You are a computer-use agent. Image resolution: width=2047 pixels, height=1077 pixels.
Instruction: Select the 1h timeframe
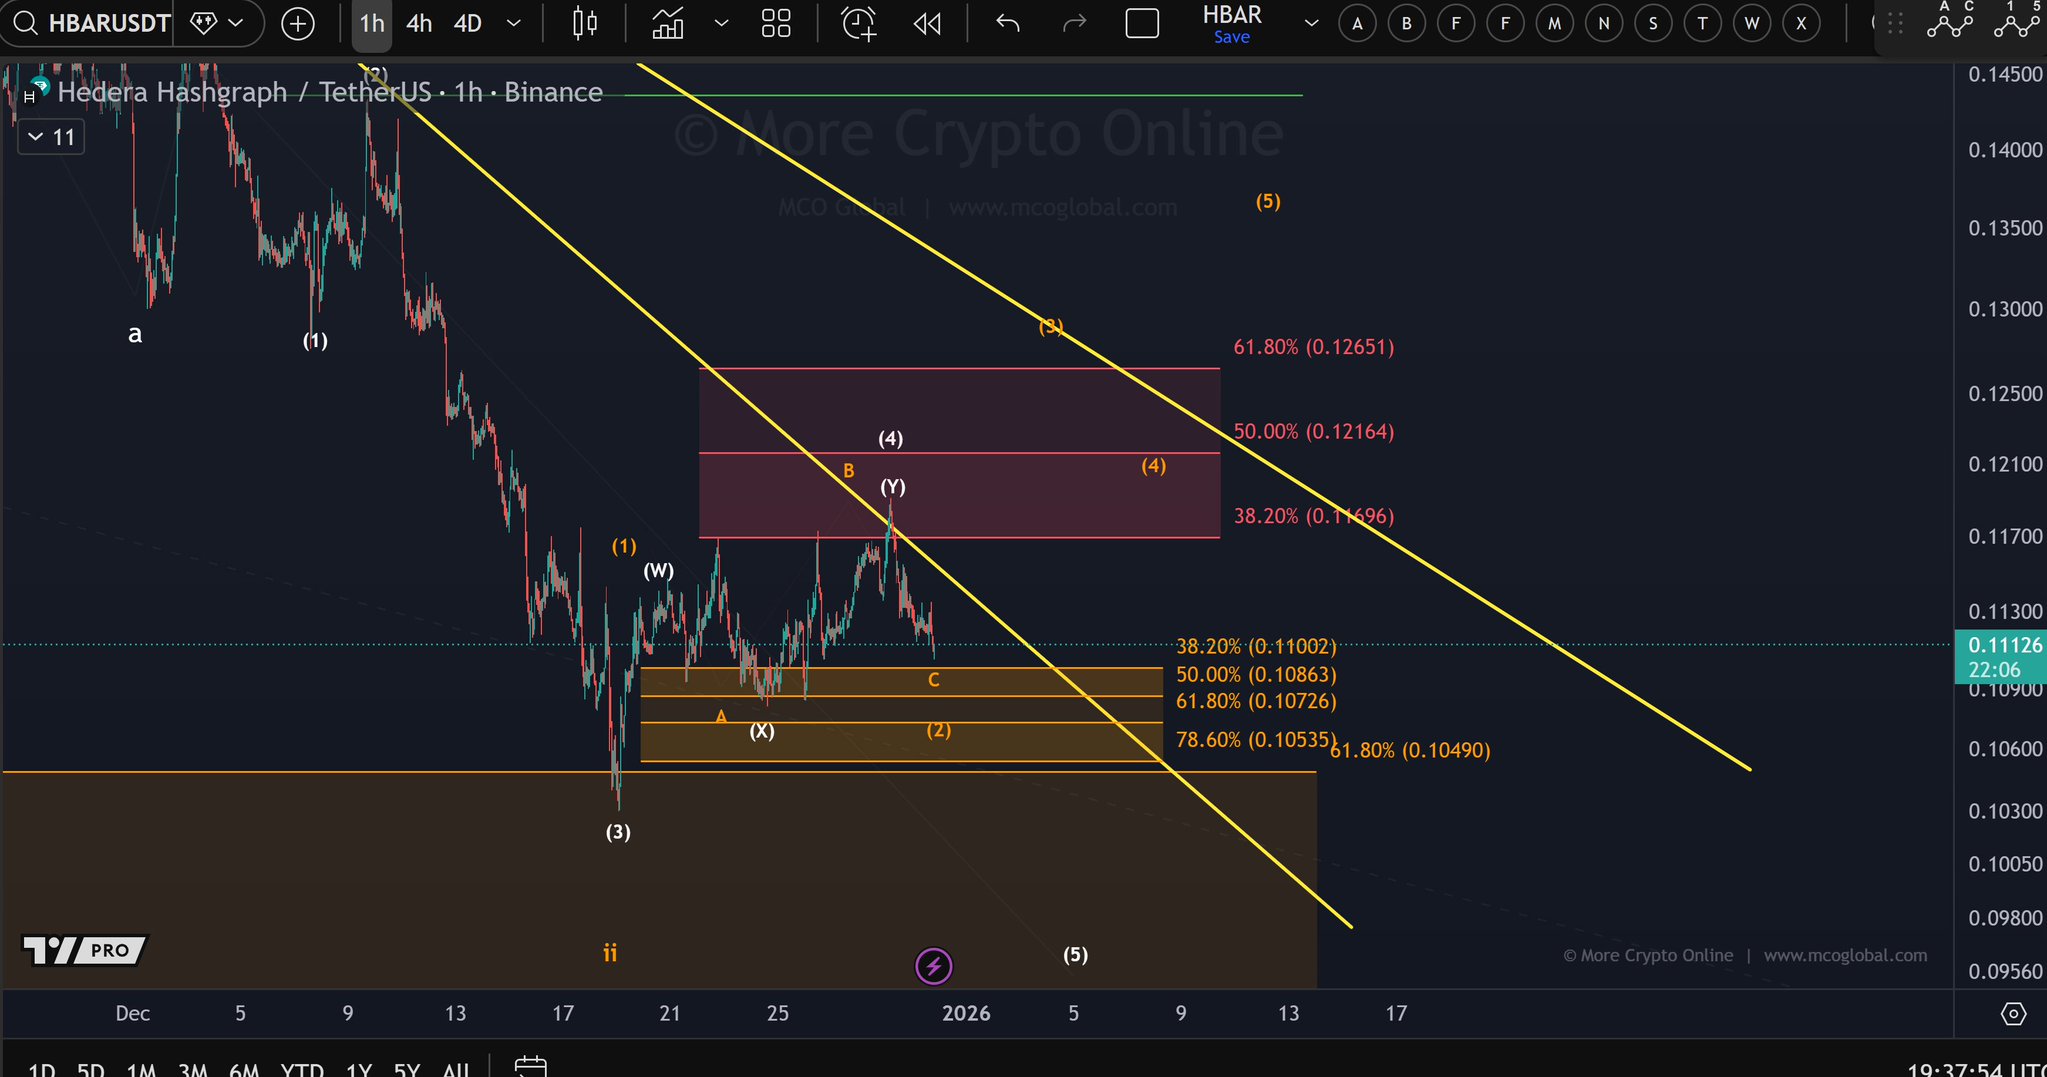tap(372, 23)
